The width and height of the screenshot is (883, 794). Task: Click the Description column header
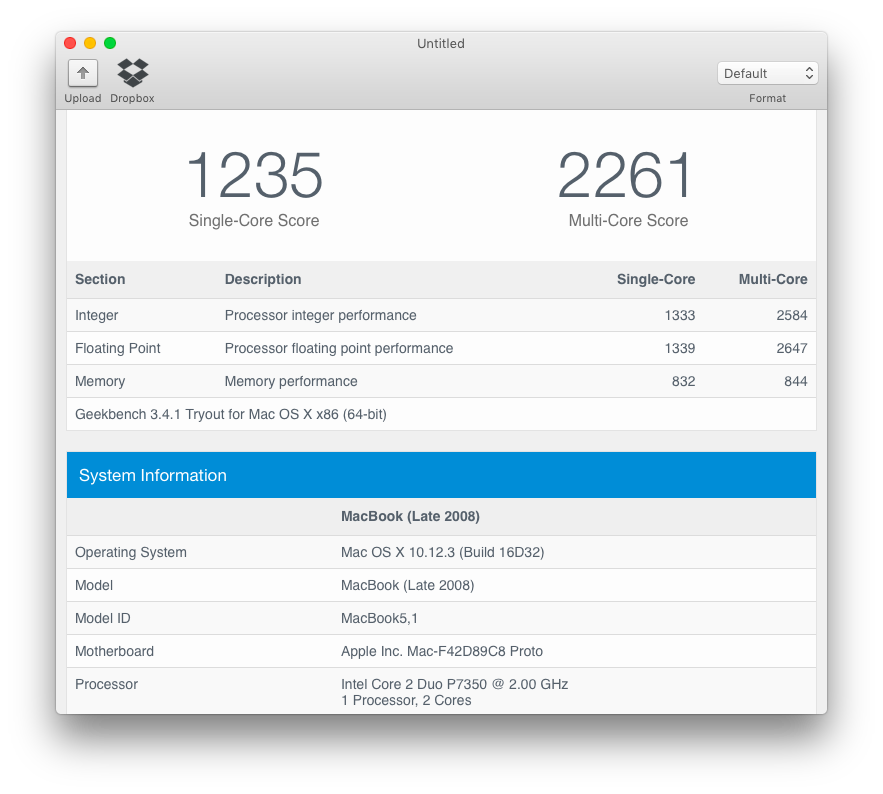click(263, 279)
